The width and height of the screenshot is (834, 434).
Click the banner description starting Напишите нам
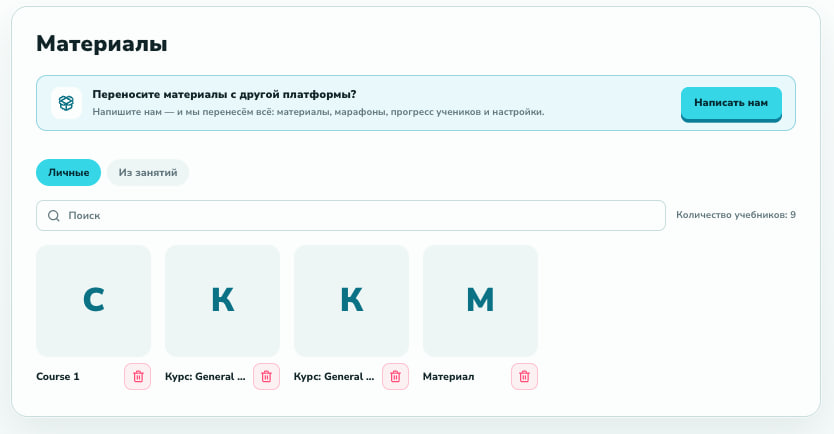[x=318, y=112]
